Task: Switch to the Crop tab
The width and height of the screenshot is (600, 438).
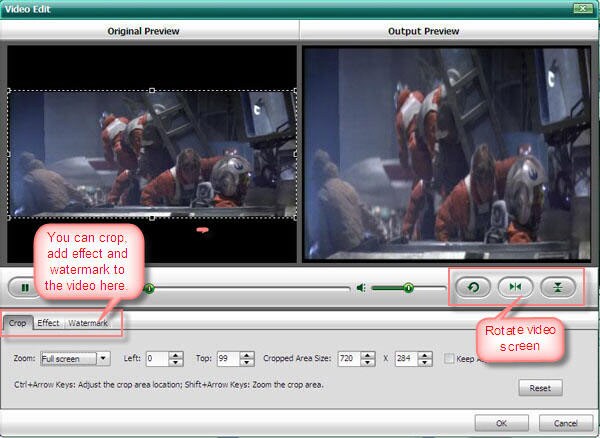Action: (17, 323)
